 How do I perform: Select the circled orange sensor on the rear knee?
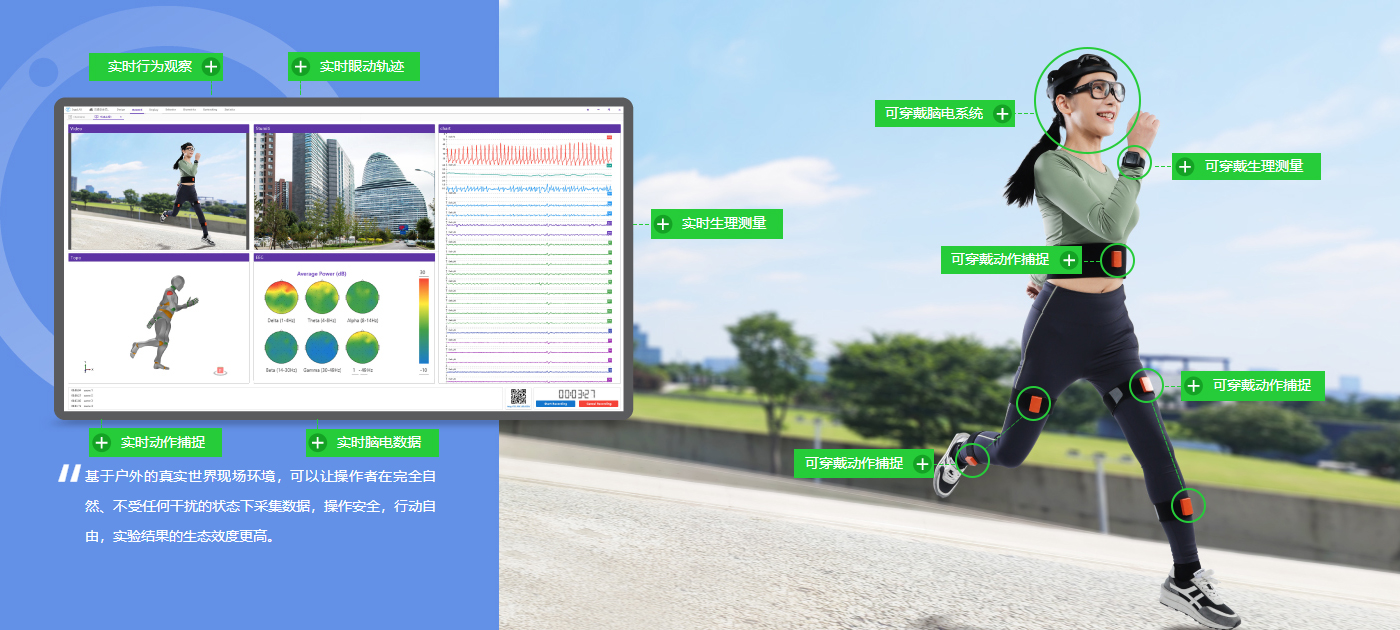[x=1034, y=404]
